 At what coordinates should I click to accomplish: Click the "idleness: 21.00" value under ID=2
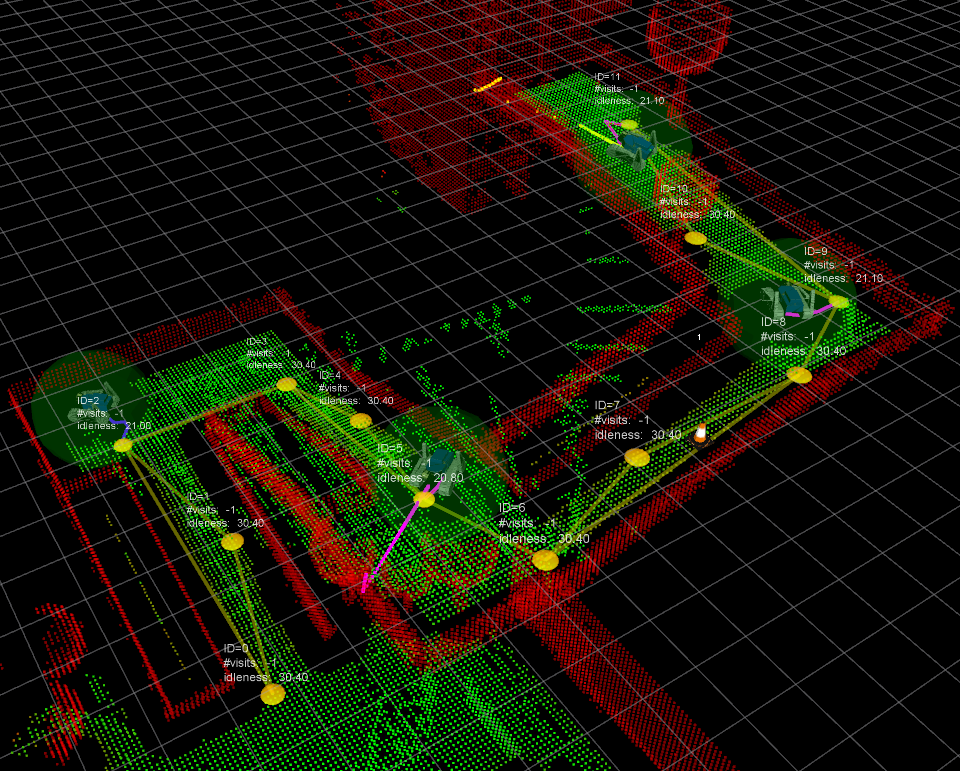pos(114,426)
